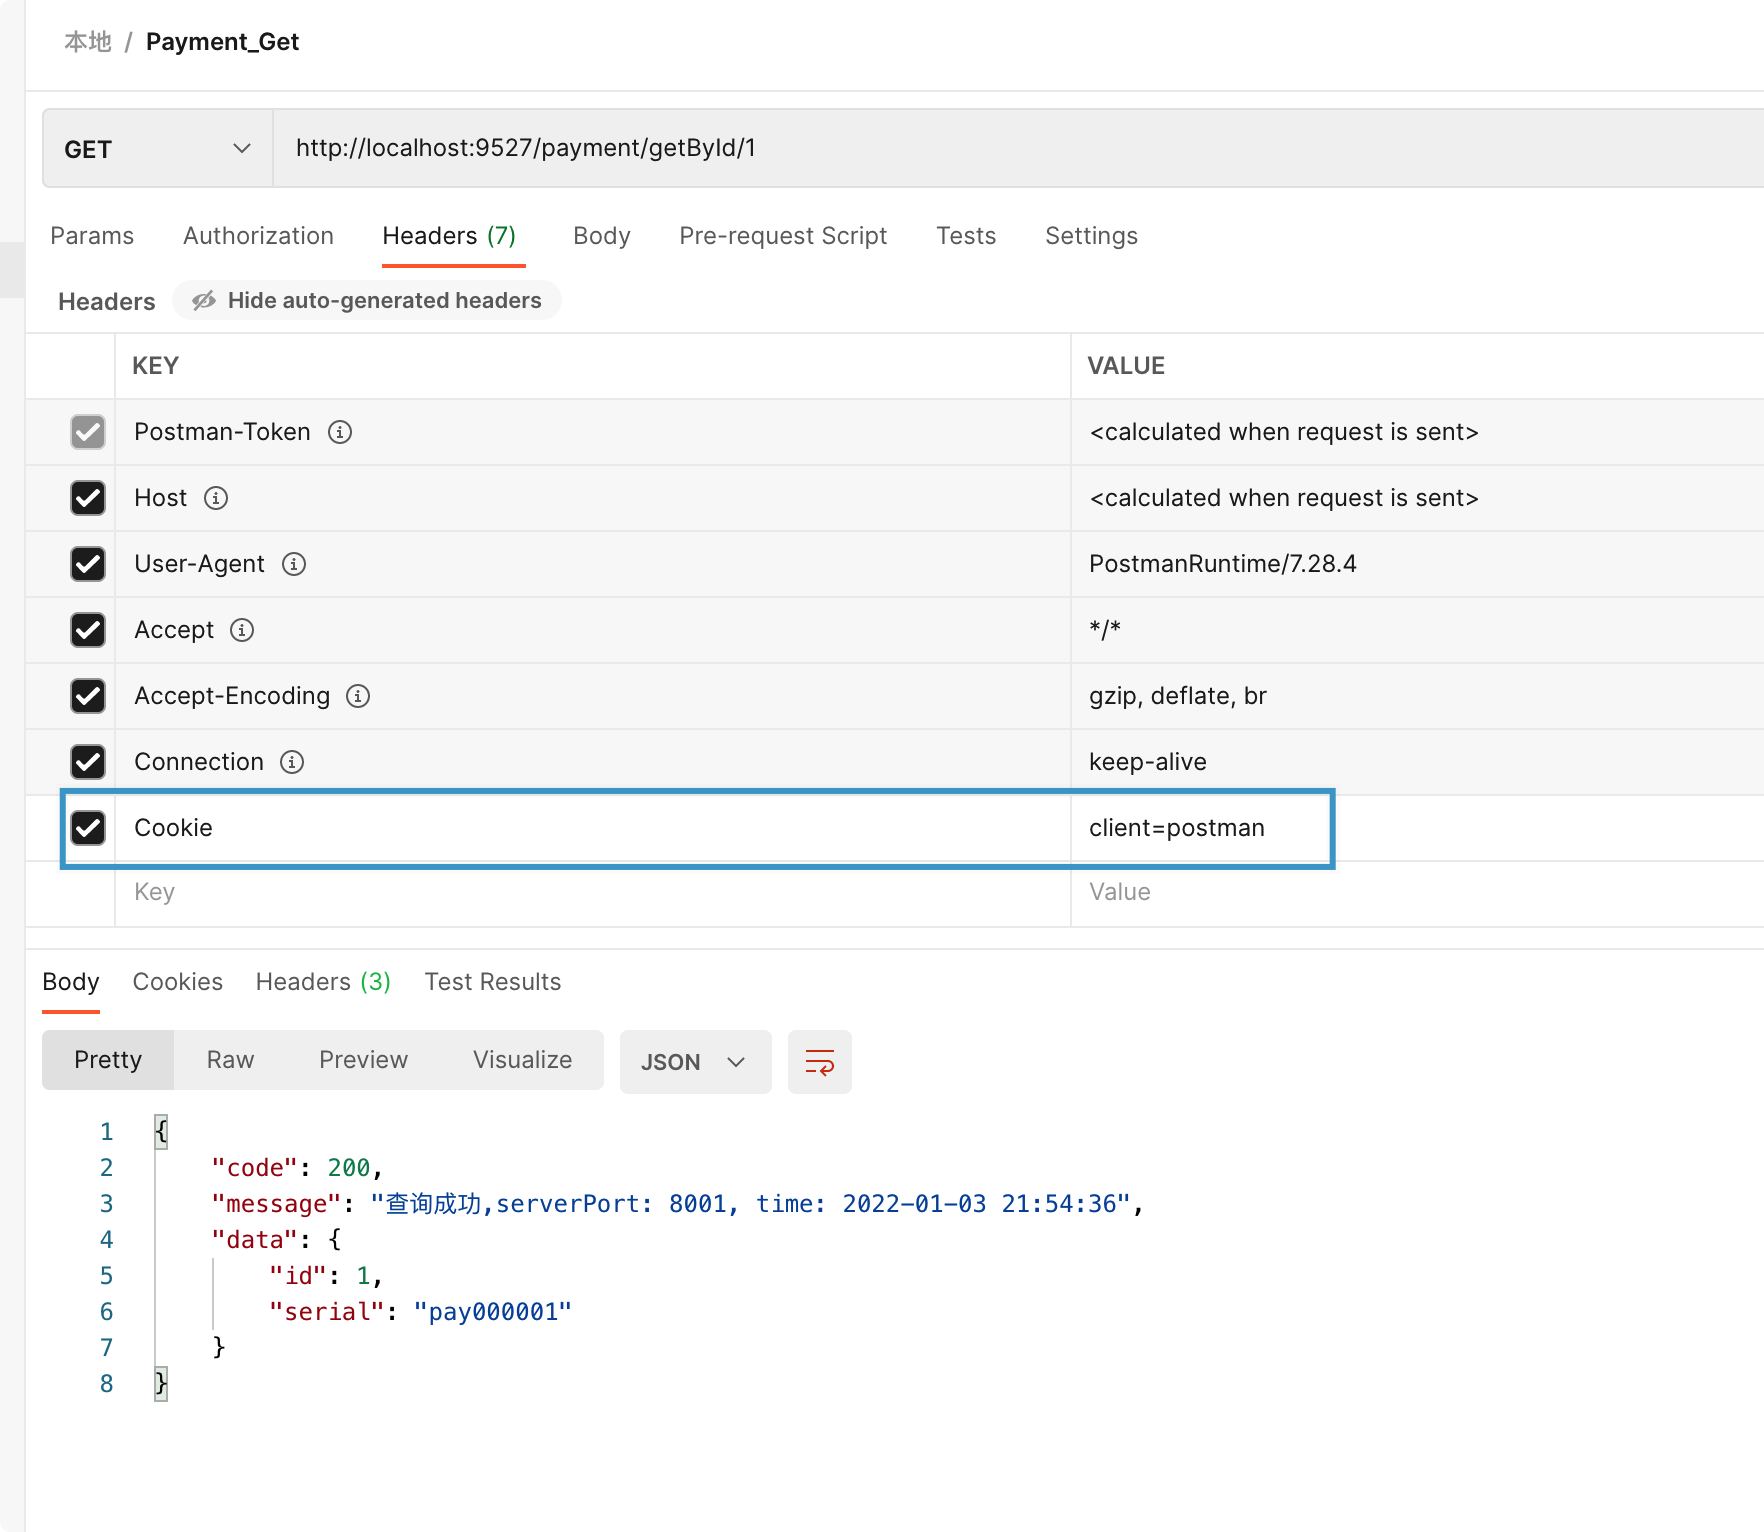Expand the JSON format dropdown
1764x1532 pixels.
(x=695, y=1062)
